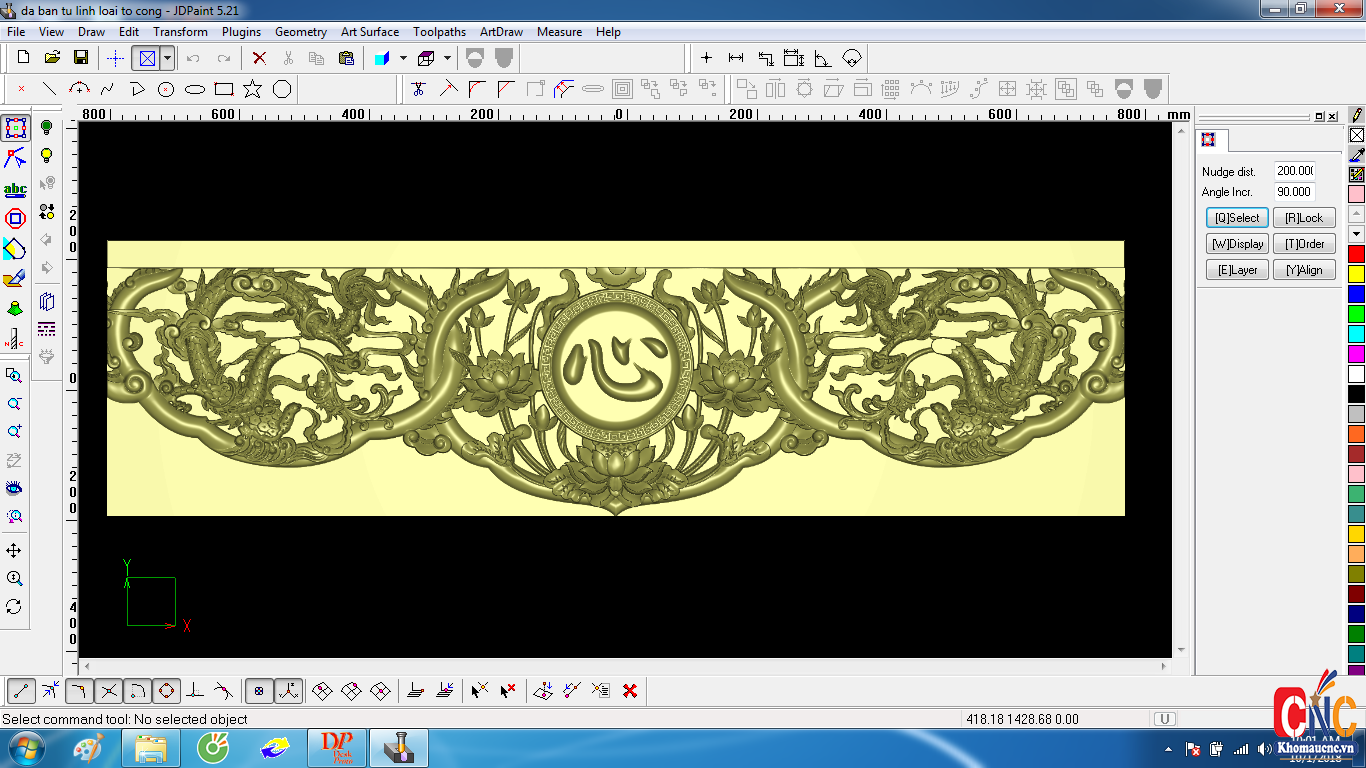Open the Toolpaths menu

(x=439, y=32)
